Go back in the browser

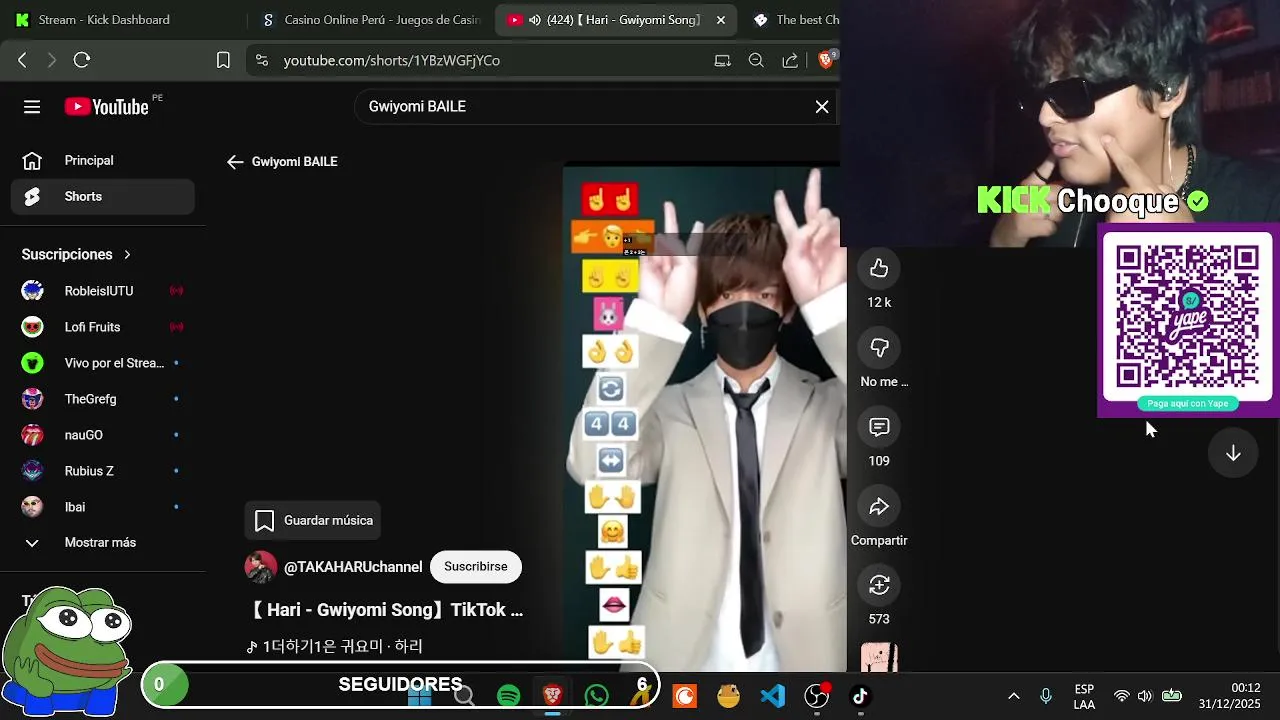tap(22, 60)
